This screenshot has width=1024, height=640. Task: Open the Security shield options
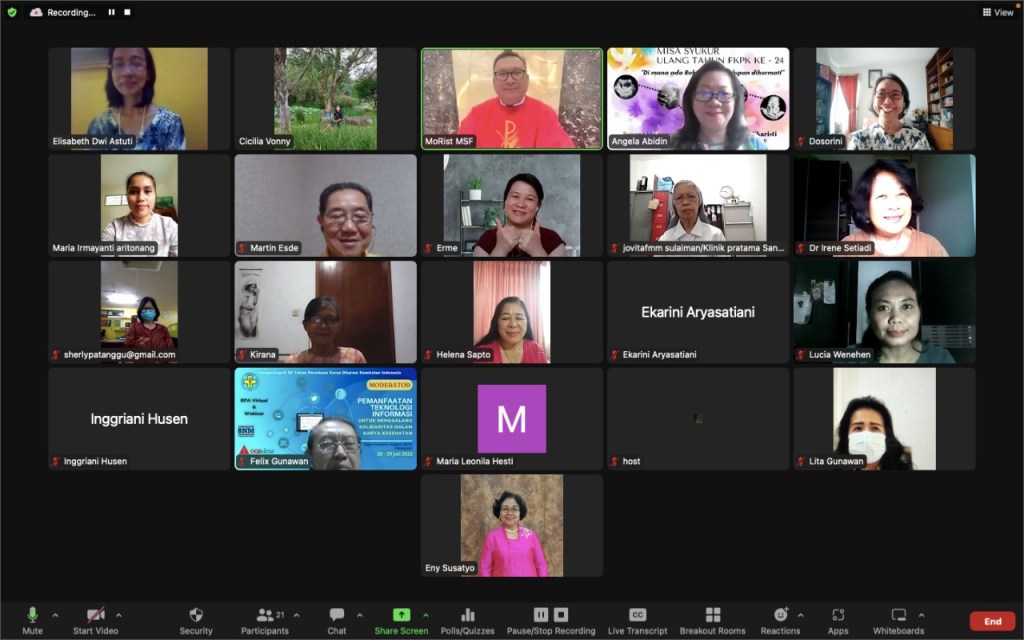(196, 615)
